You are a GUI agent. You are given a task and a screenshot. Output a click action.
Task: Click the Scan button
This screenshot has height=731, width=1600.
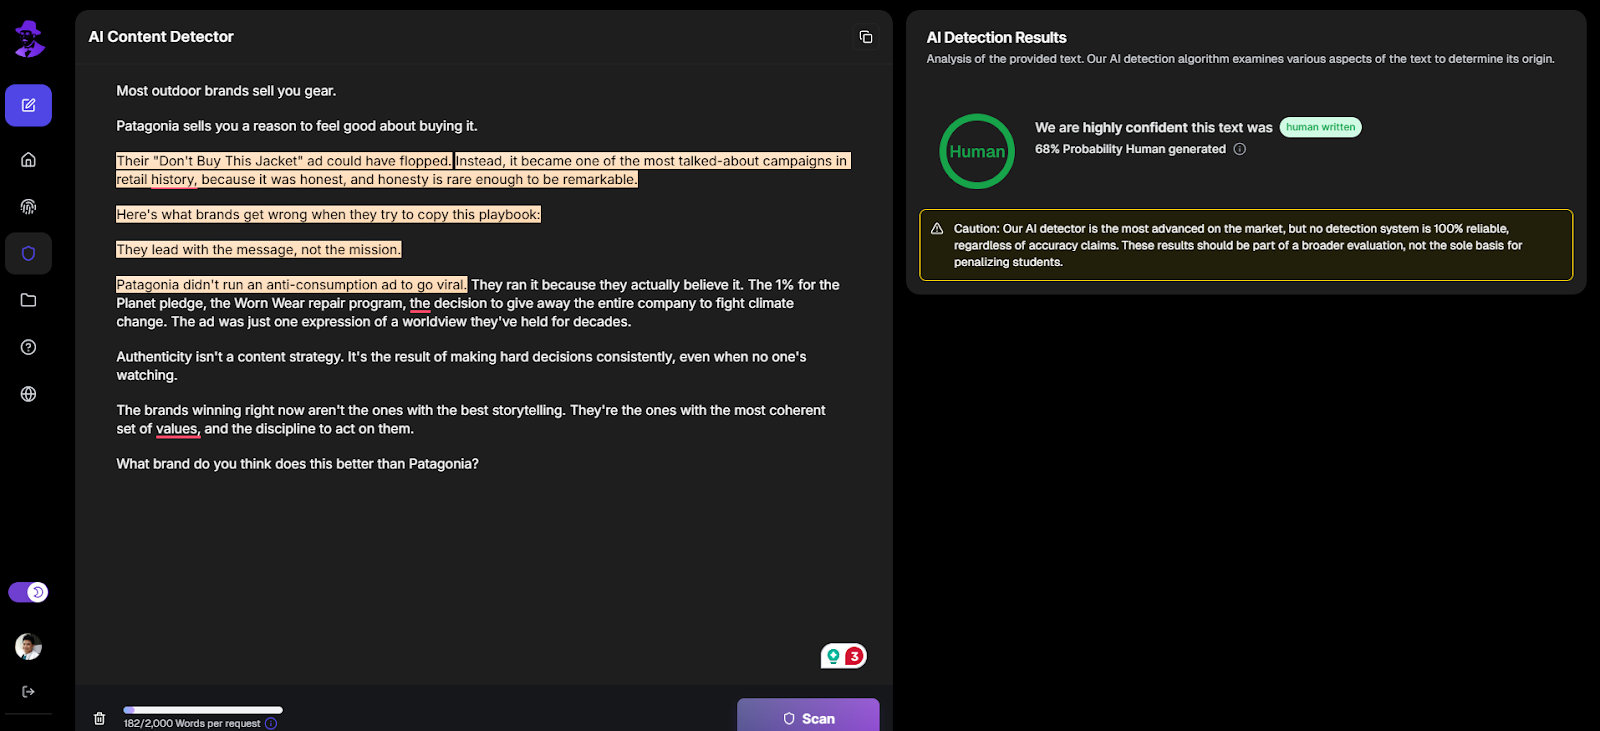tap(808, 716)
